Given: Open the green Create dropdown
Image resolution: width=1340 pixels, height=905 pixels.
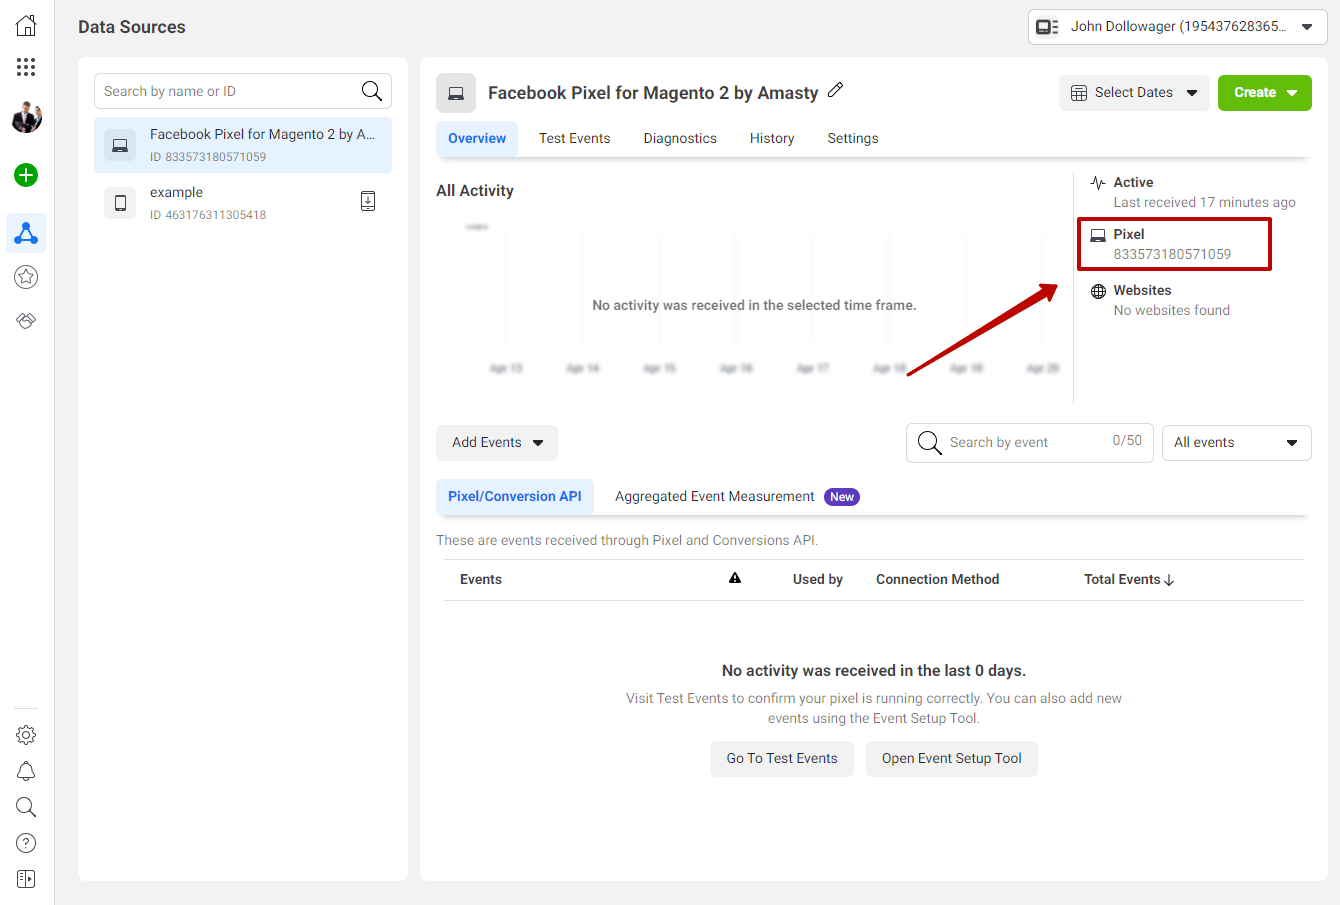Looking at the screenshot, I should tap(1264, 93).
